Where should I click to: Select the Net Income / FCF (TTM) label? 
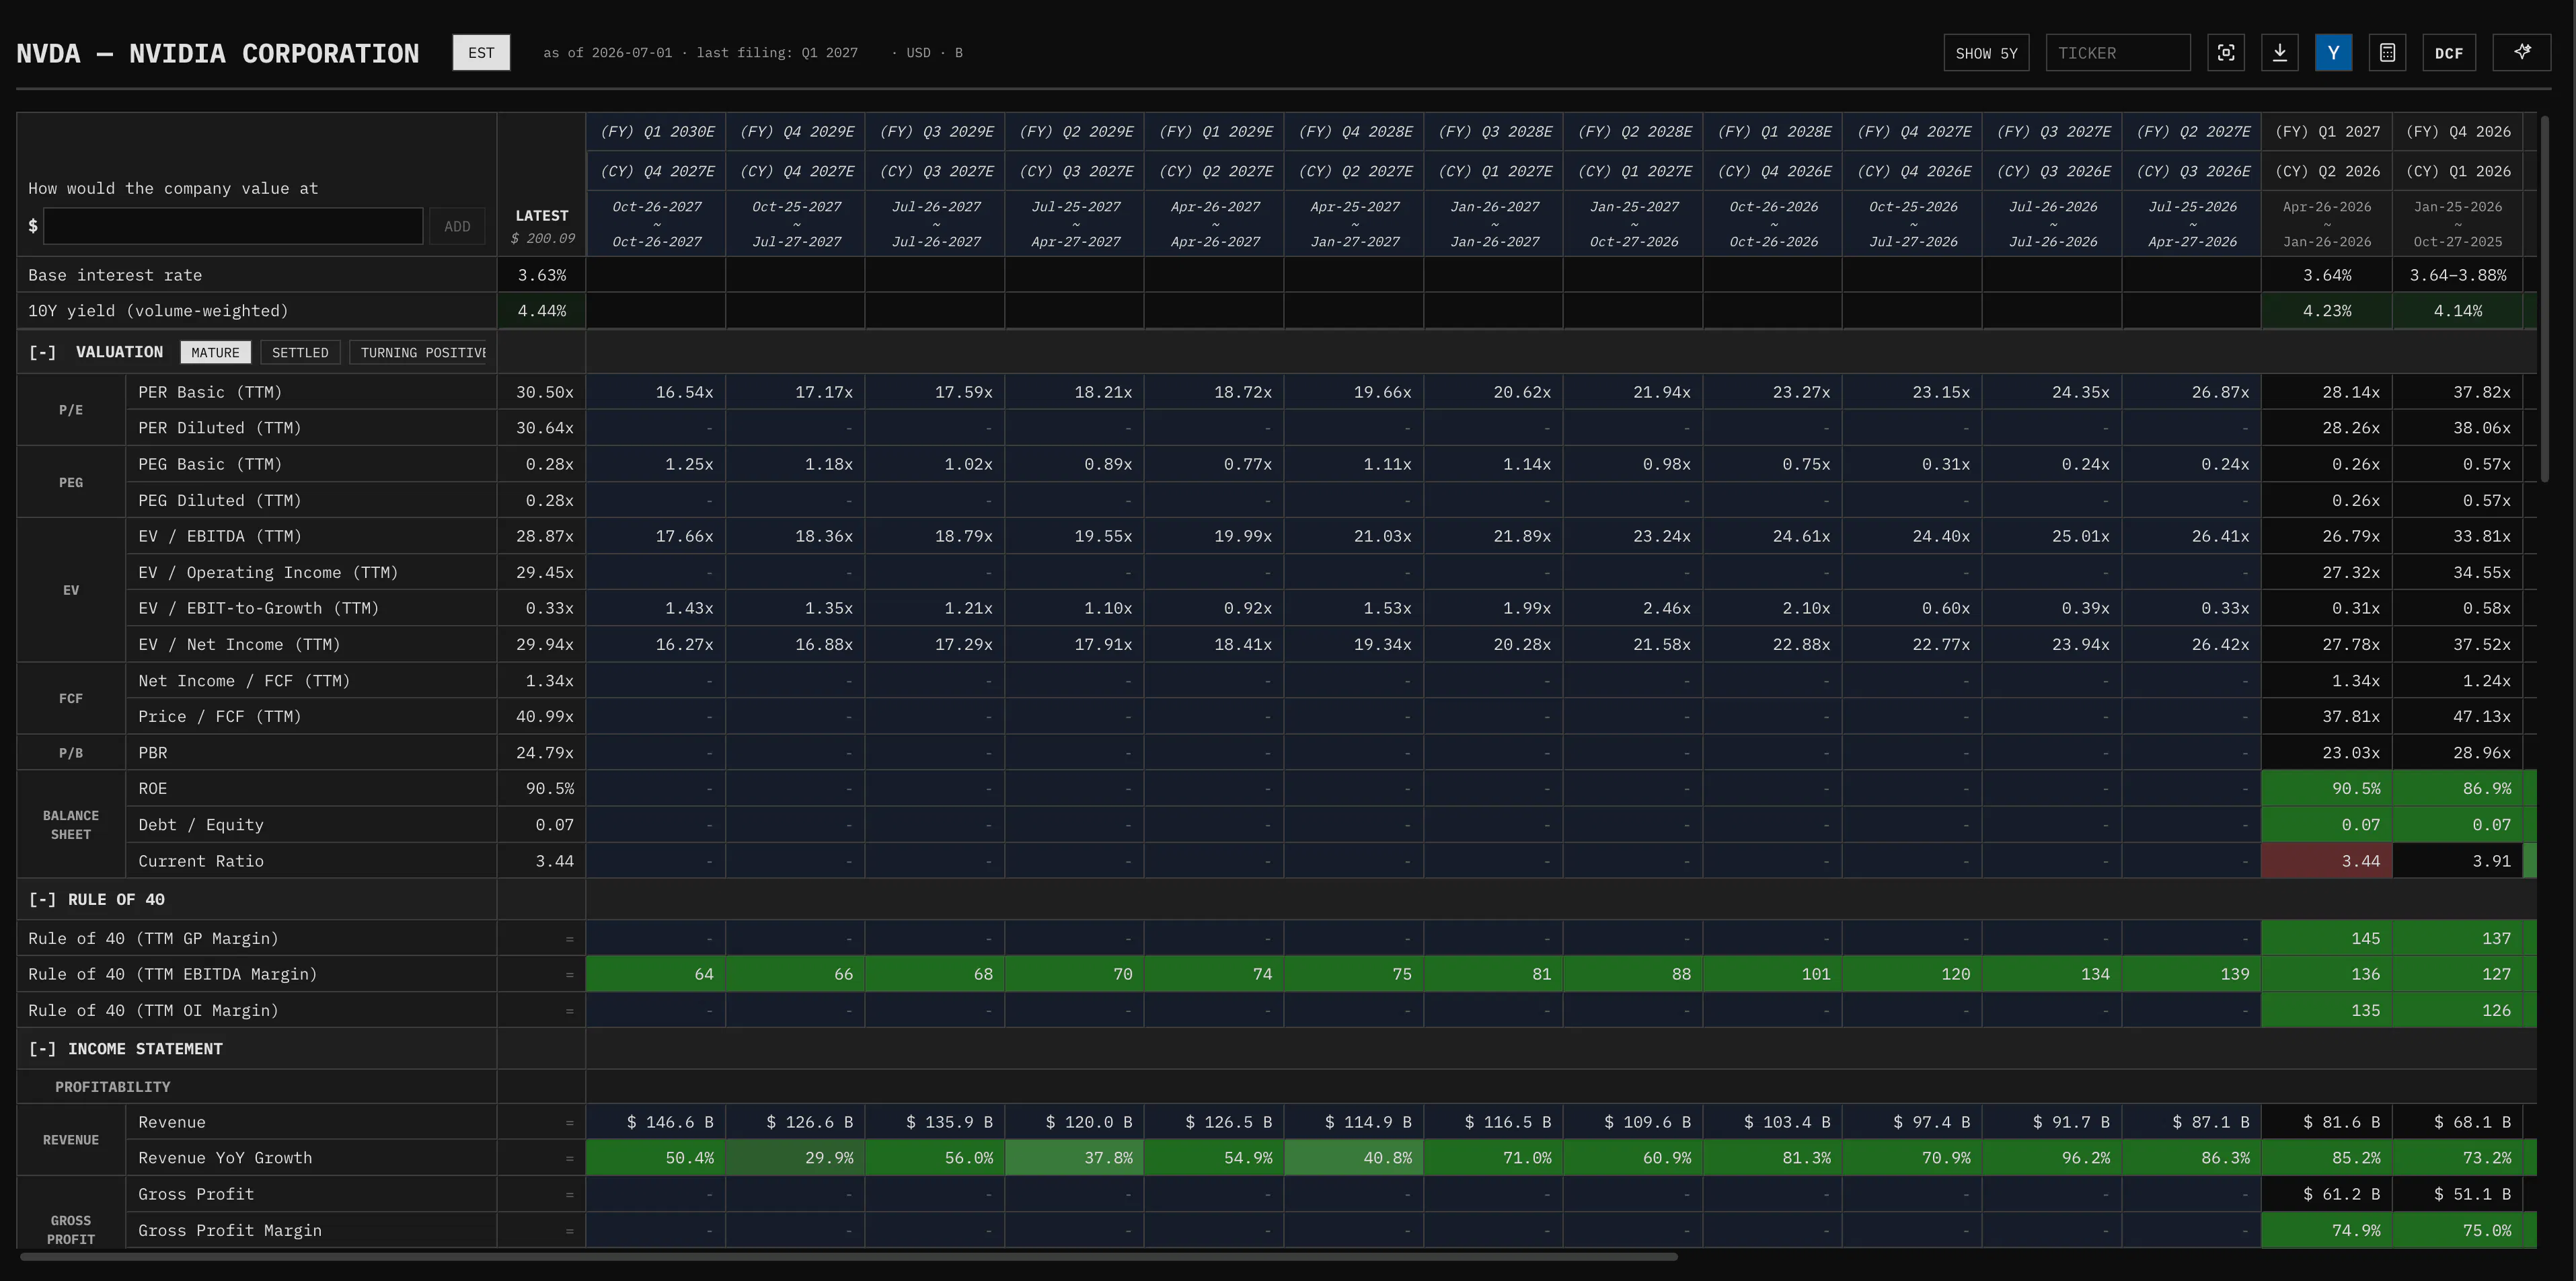pos(244,681)
